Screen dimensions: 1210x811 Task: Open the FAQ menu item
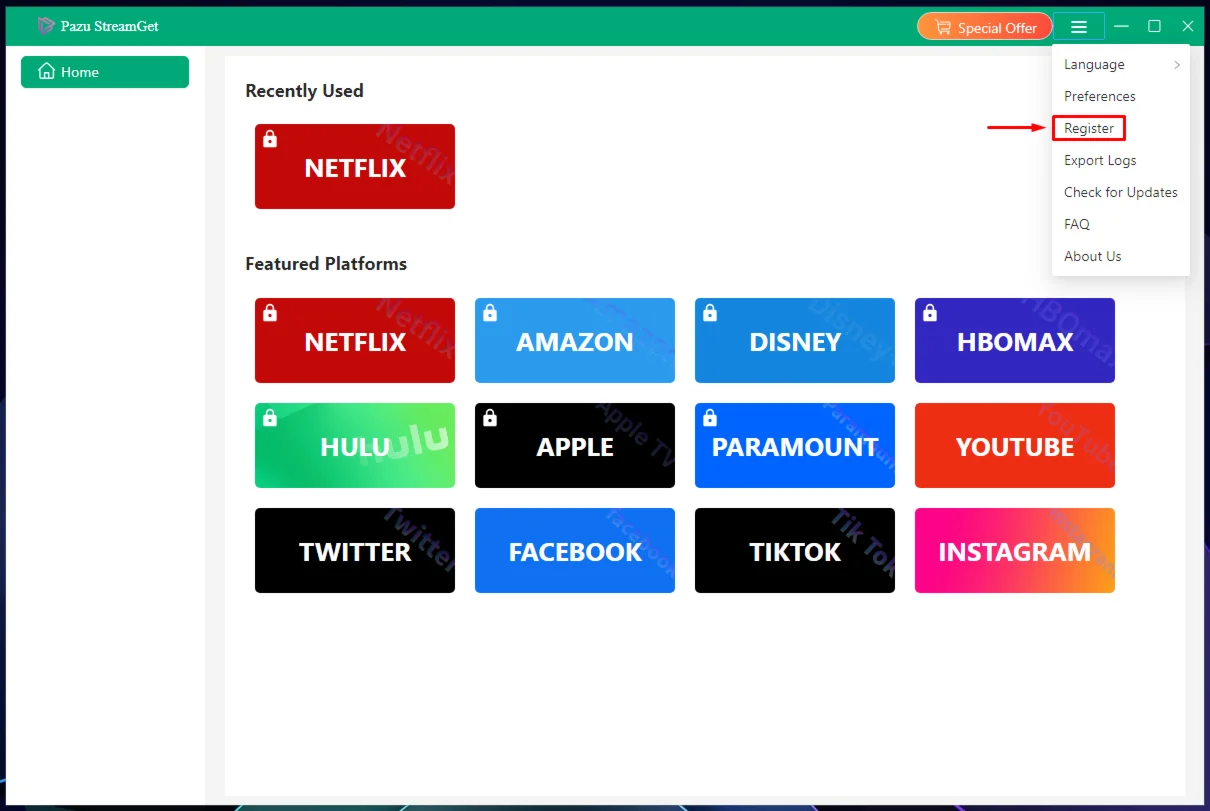click(x=1121, y=224)
